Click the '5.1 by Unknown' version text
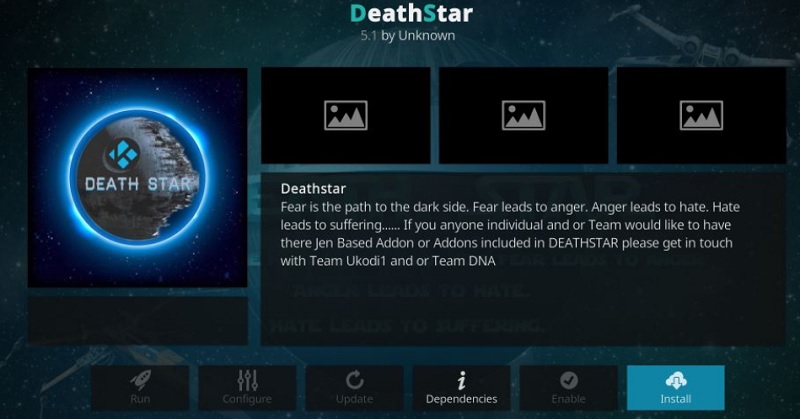Screen dimensions: 800x419 pos(408,36)
